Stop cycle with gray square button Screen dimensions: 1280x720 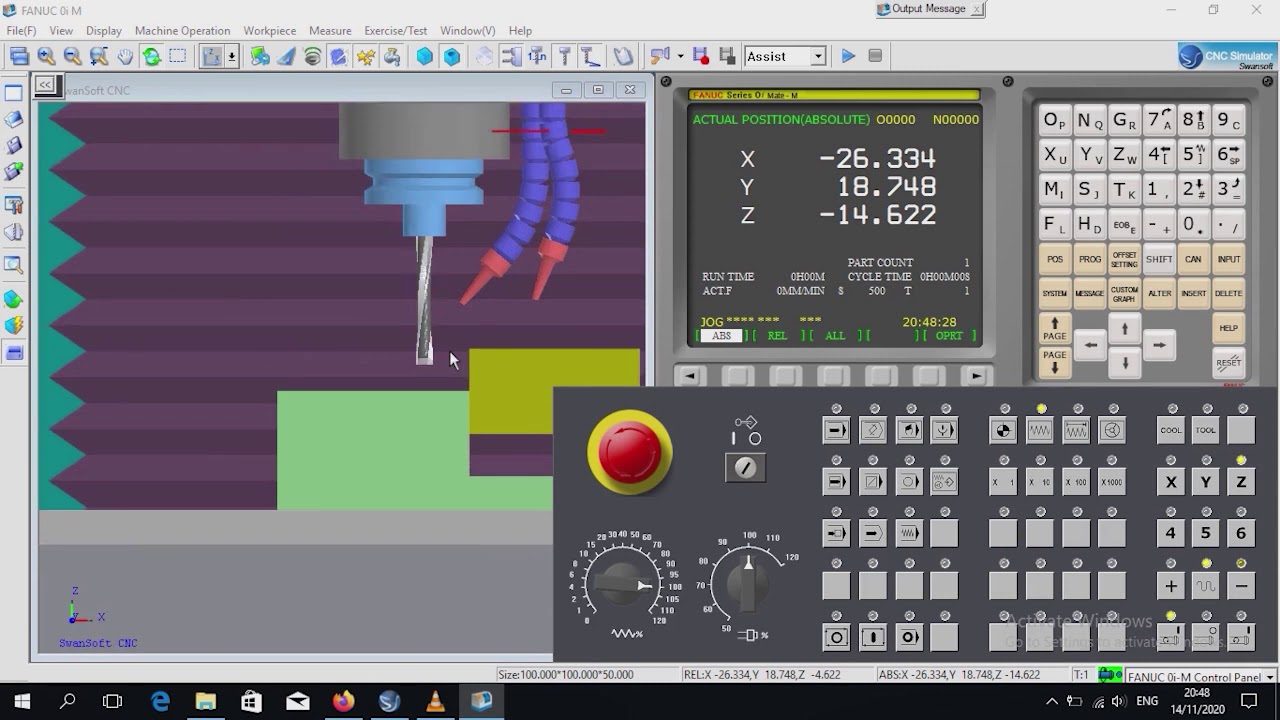(875, 57)
